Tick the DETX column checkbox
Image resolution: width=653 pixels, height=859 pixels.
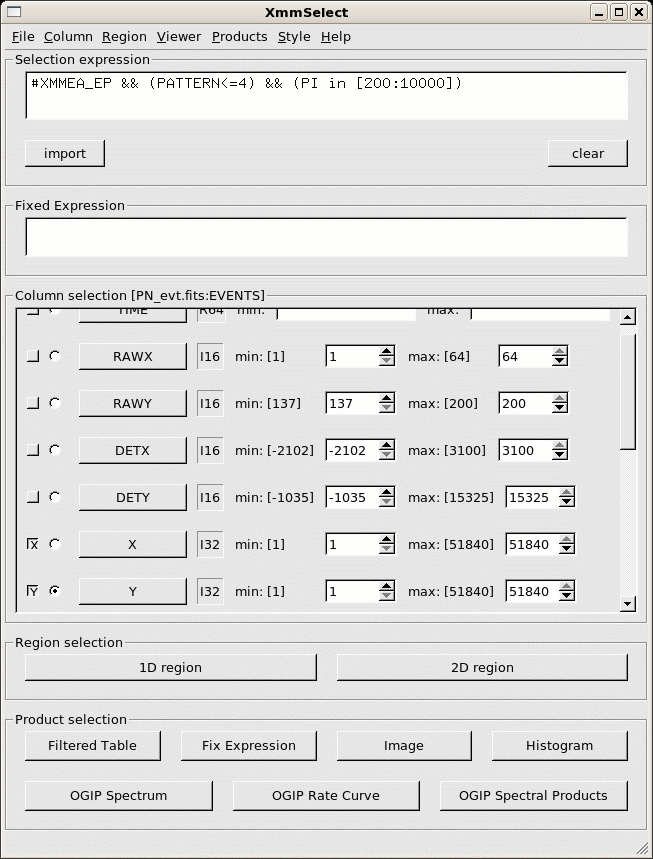click(33, 450)
